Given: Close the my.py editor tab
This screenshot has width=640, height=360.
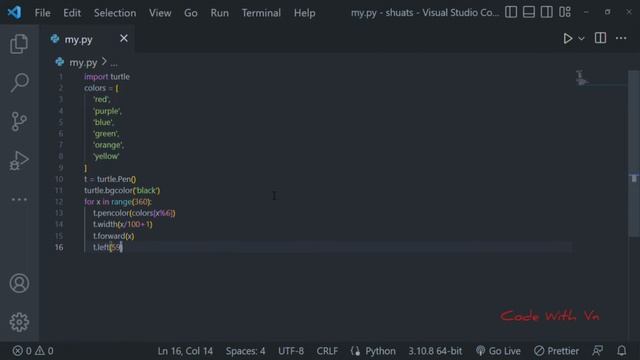Looking at the screenshot, I should click(x=124, y=38).
